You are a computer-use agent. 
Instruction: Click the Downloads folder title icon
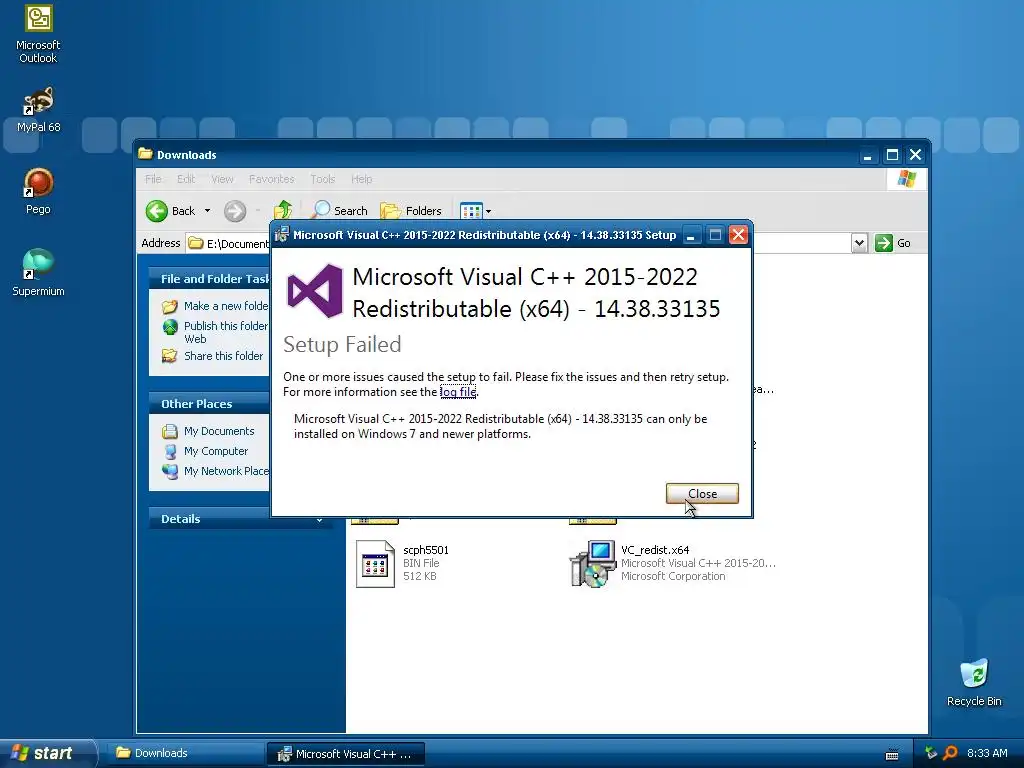coord(145,154)
